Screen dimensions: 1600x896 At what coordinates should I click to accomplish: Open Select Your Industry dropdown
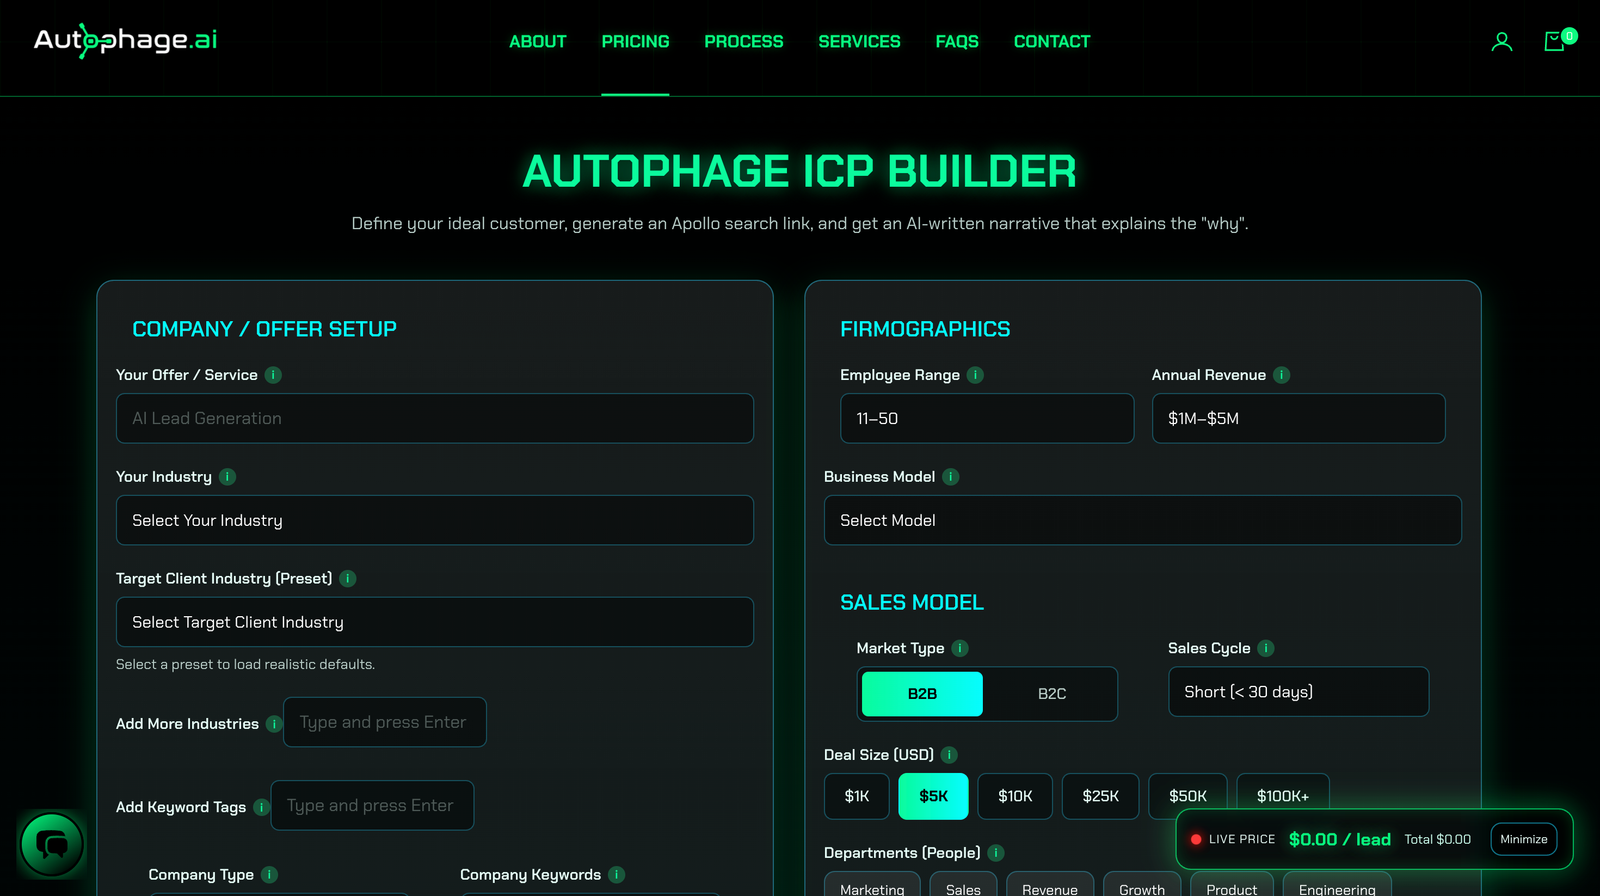tap(435, 520)
